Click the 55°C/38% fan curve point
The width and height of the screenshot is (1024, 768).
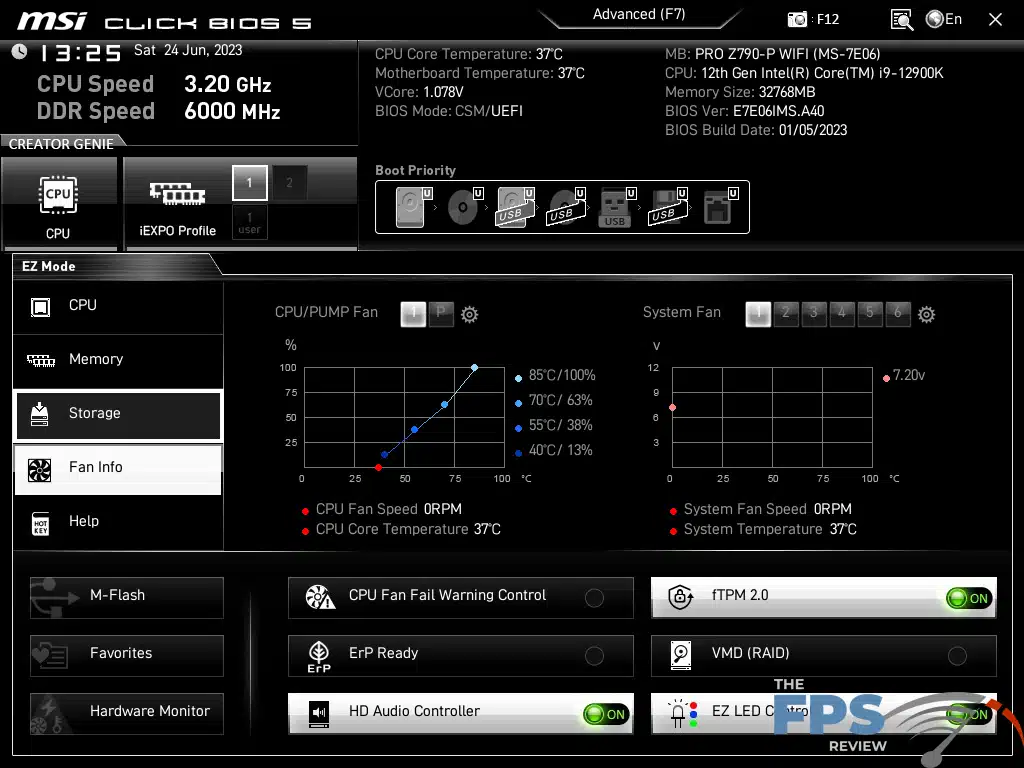click(x=415, y=430)
